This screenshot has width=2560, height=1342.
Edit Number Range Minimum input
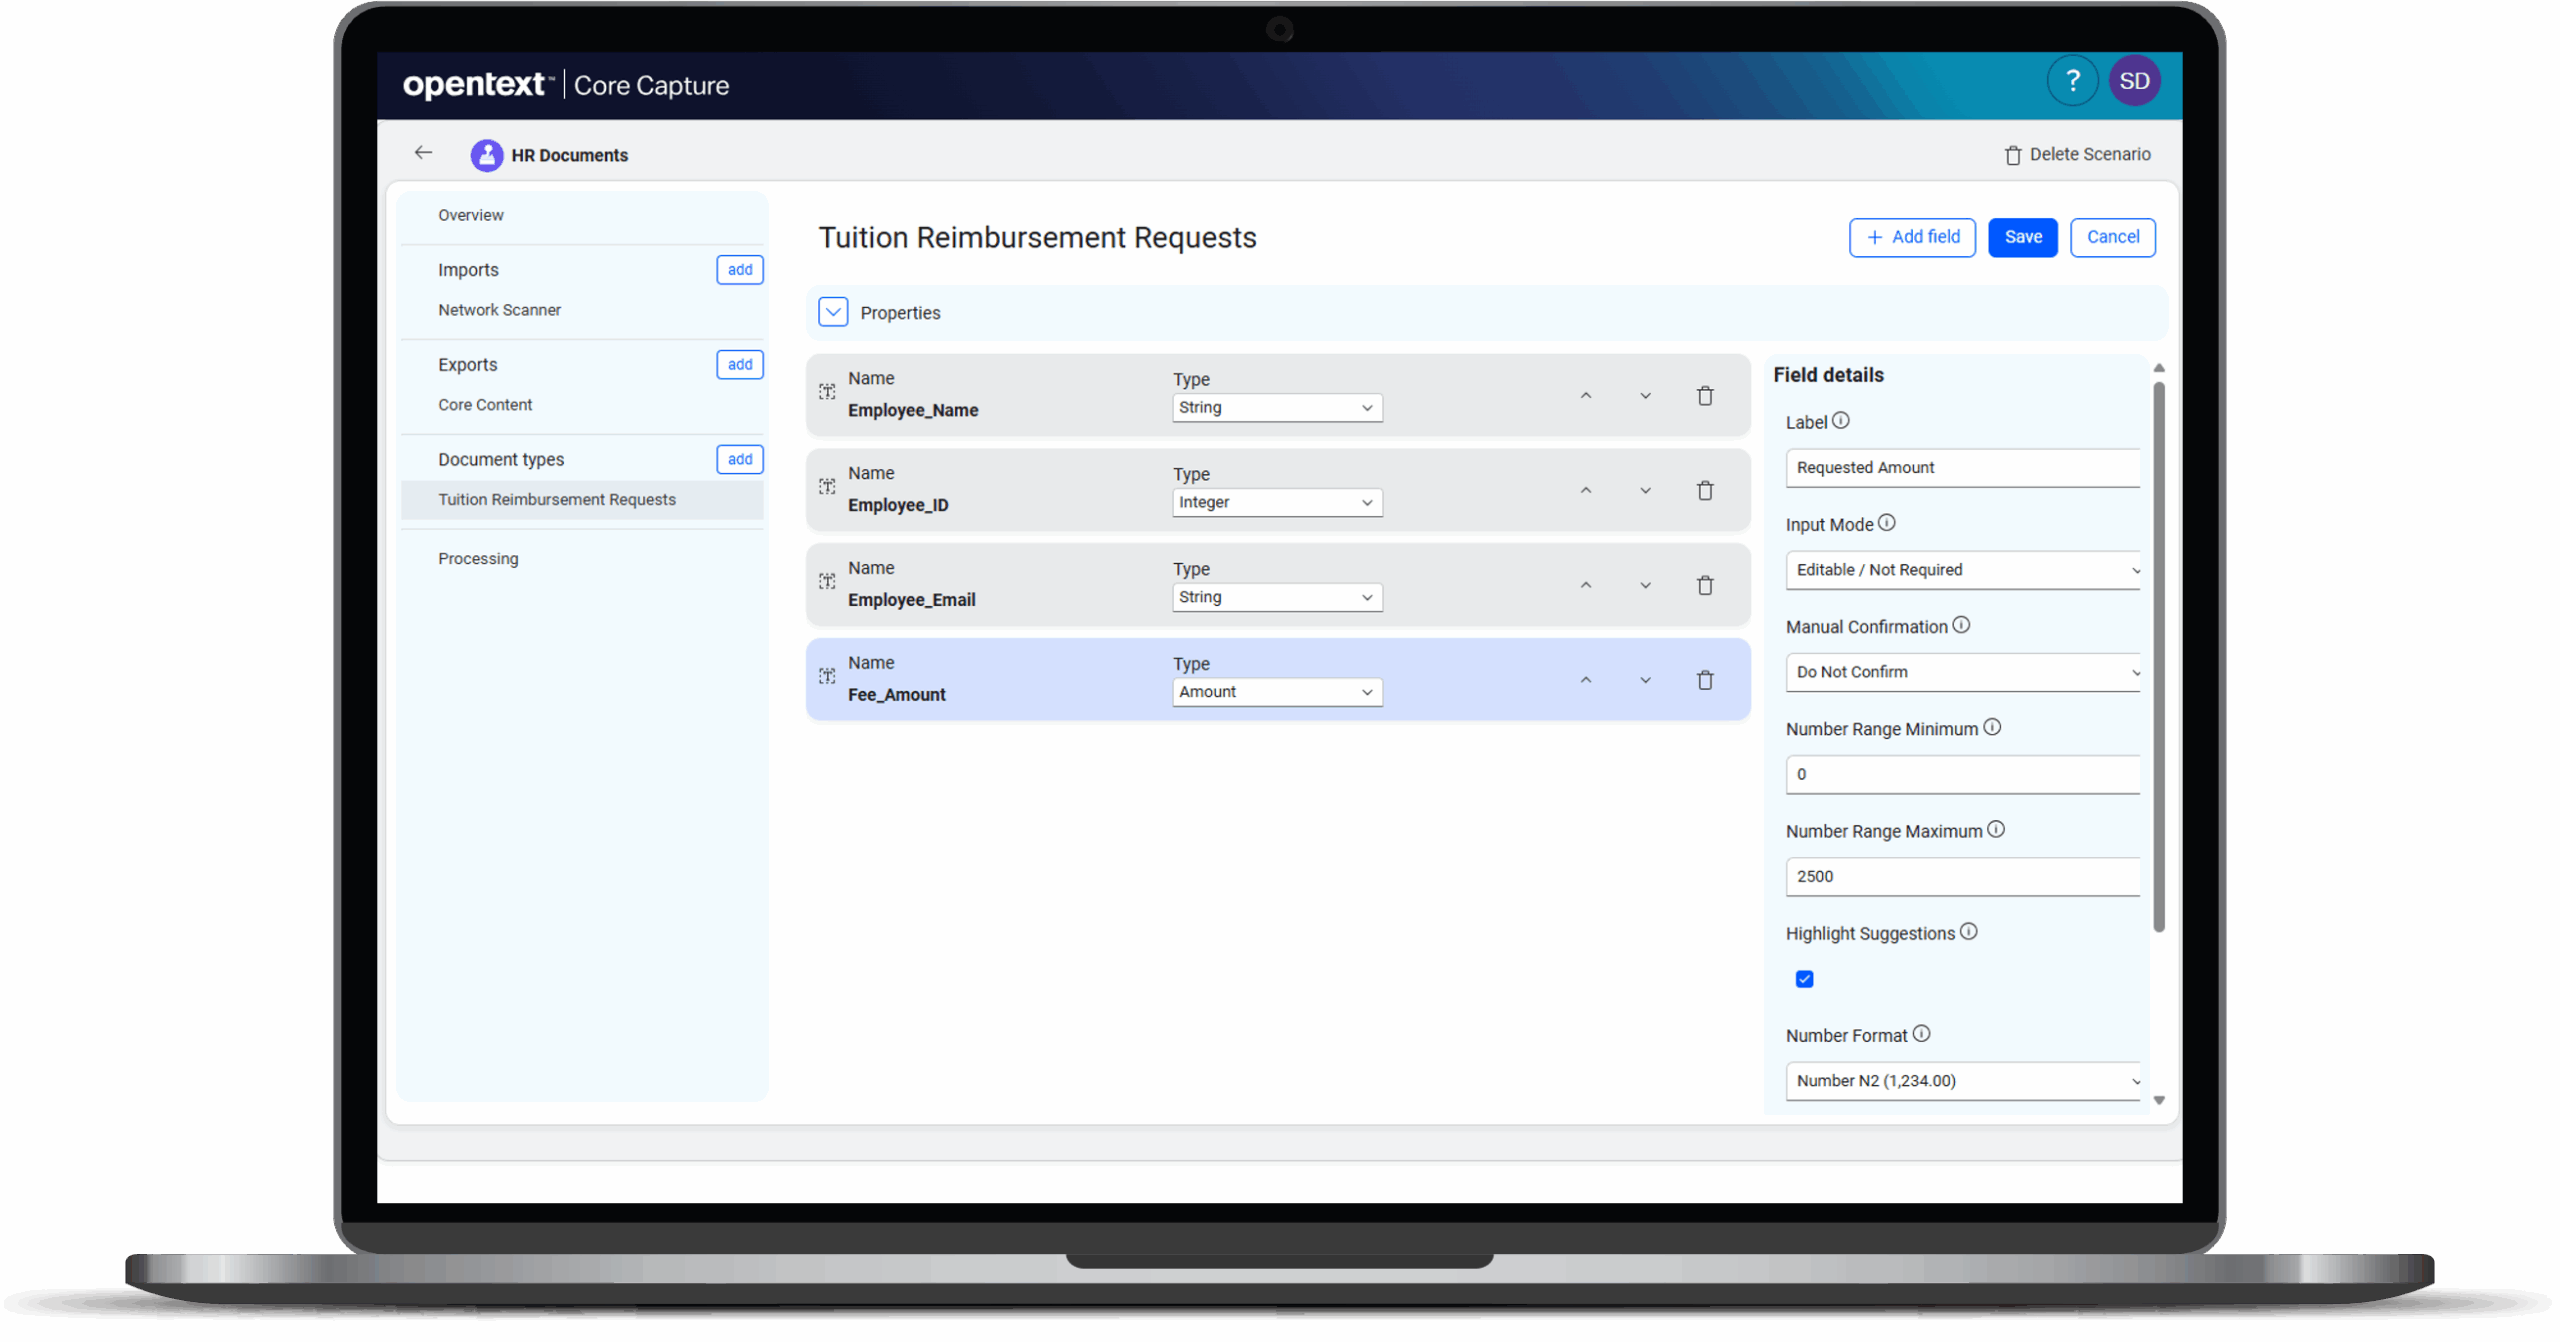coord(1963,775)
